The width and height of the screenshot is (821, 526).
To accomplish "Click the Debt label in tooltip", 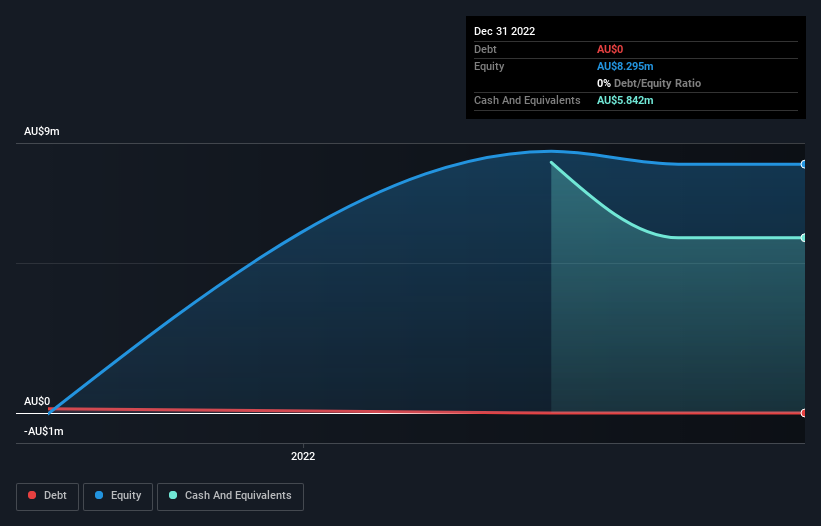I will (485, 49).
